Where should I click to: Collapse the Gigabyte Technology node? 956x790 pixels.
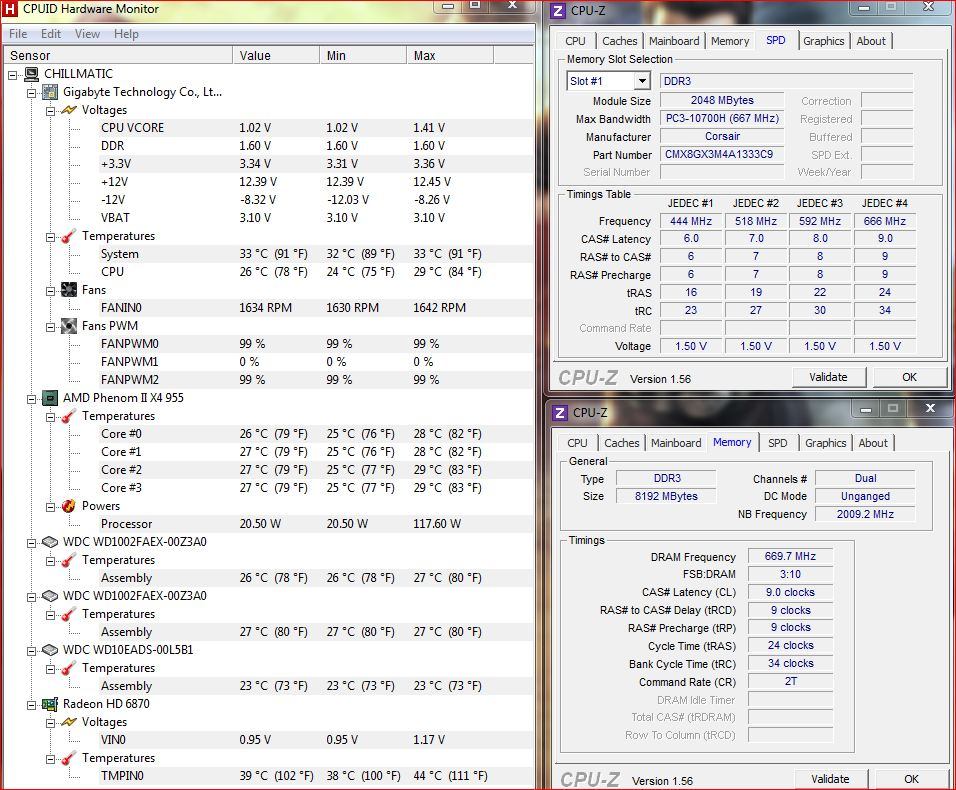coord(32,93)
